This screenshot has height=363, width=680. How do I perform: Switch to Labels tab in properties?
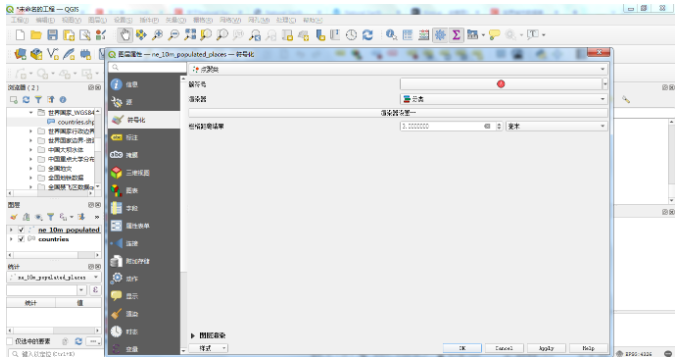pyautogui.click(x=144, y=137)
